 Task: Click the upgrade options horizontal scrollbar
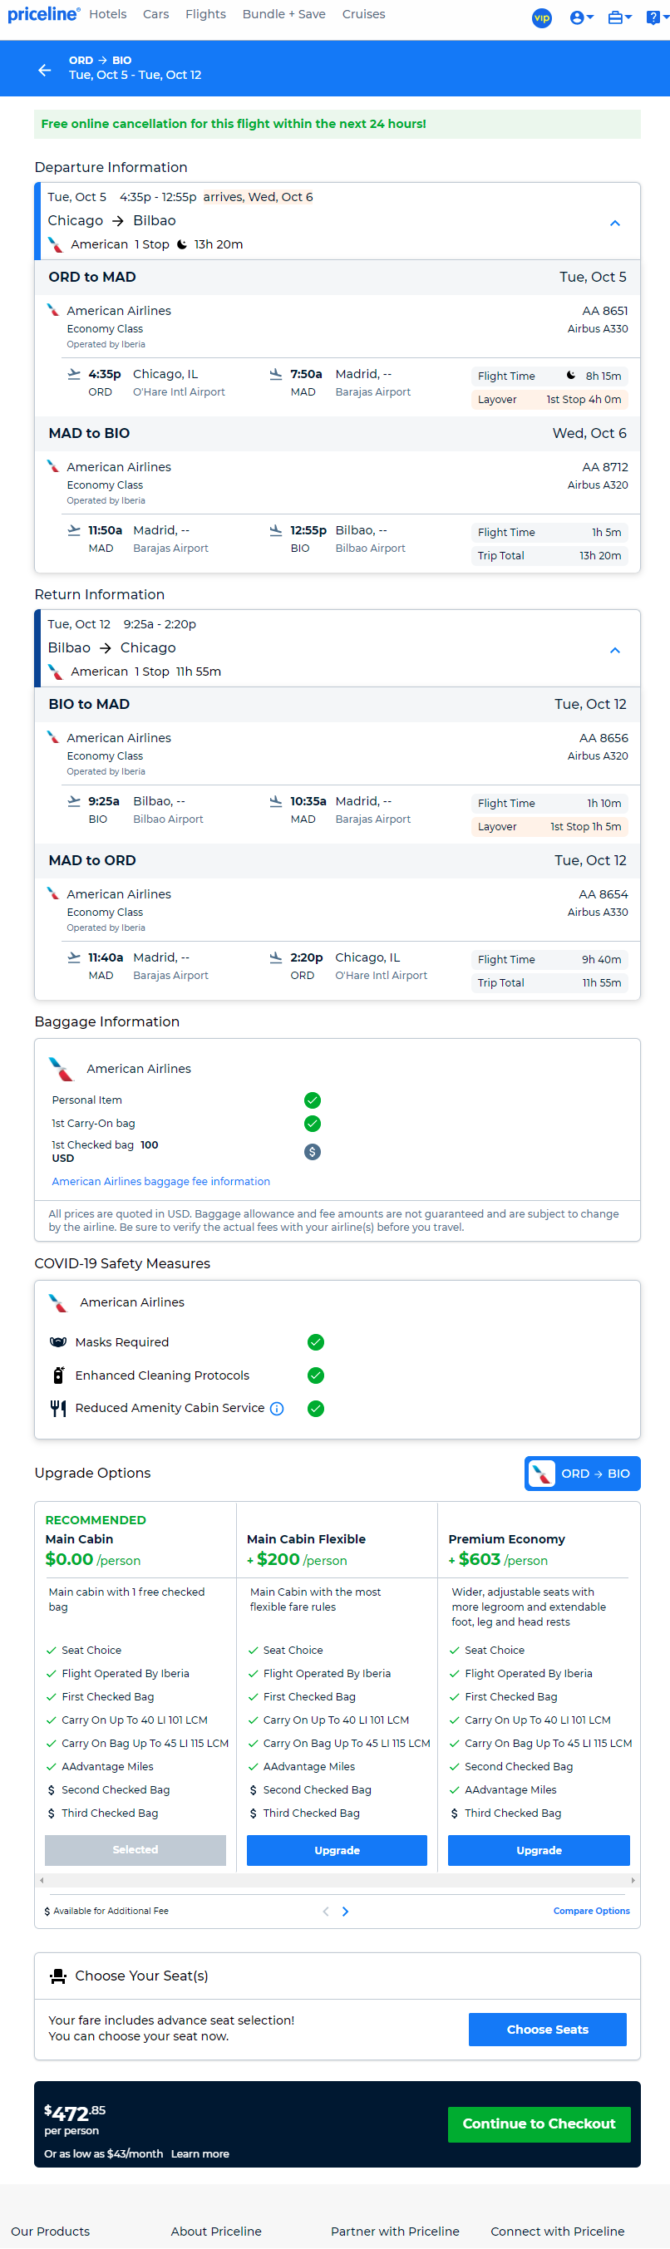pos(337,1881)
